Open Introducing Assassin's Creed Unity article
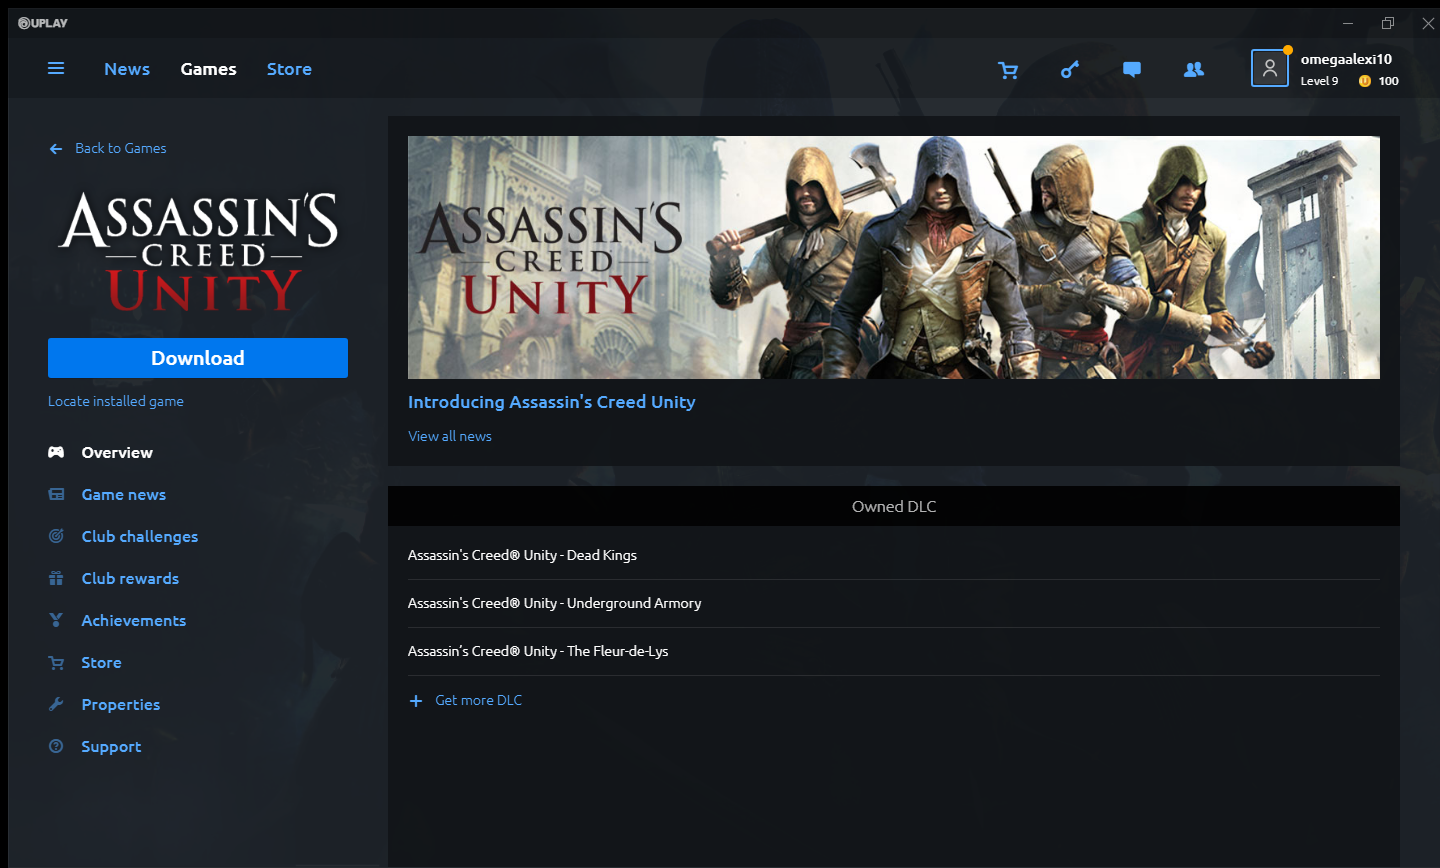 [x=551, y=402]
